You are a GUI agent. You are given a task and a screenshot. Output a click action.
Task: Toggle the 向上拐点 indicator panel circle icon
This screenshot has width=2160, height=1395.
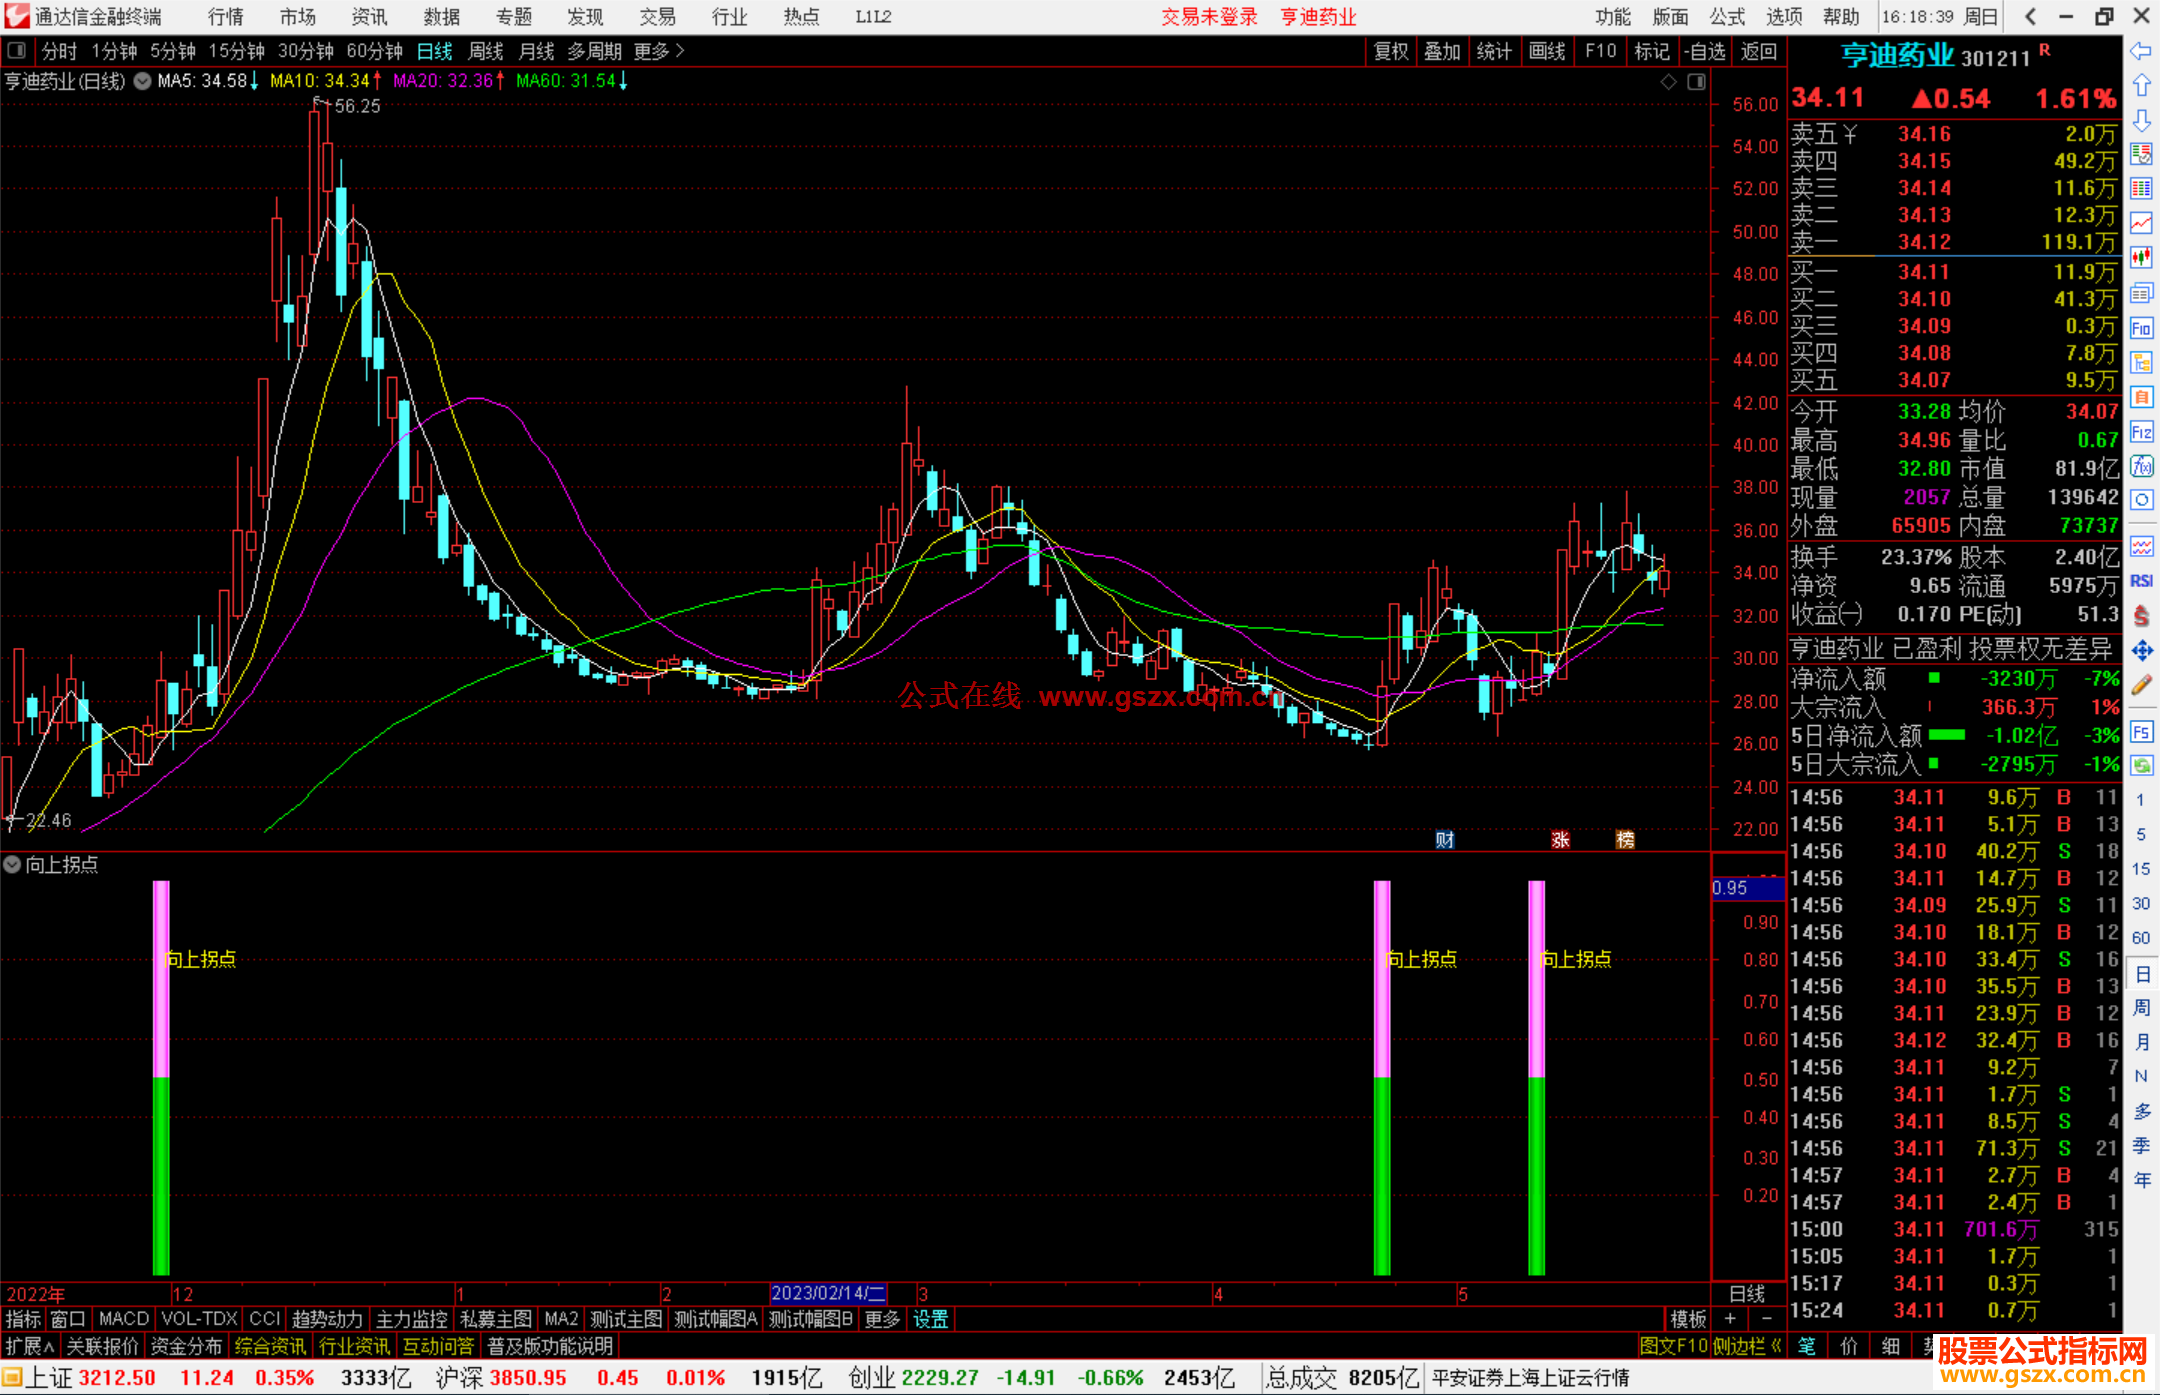click(12, 864)
